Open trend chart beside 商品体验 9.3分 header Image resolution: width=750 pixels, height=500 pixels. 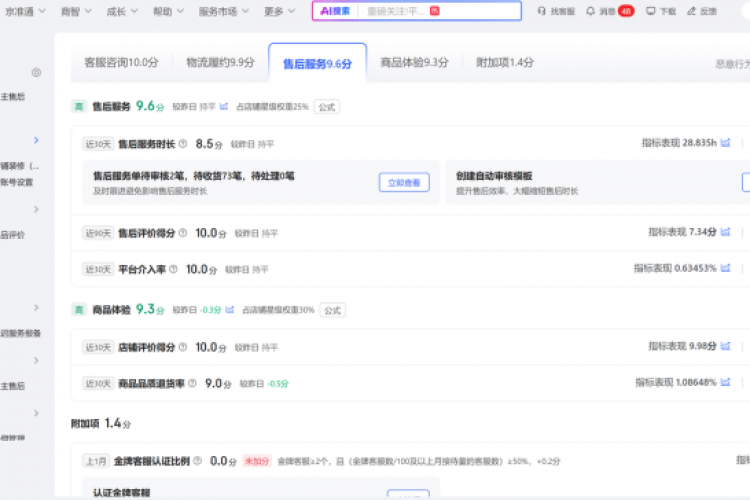click(x=230, y=310)
